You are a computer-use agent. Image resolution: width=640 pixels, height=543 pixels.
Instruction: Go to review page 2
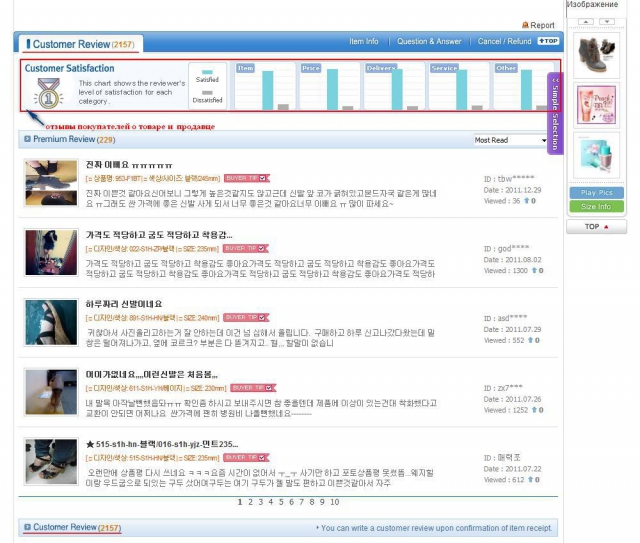click(x=250, y=502)
